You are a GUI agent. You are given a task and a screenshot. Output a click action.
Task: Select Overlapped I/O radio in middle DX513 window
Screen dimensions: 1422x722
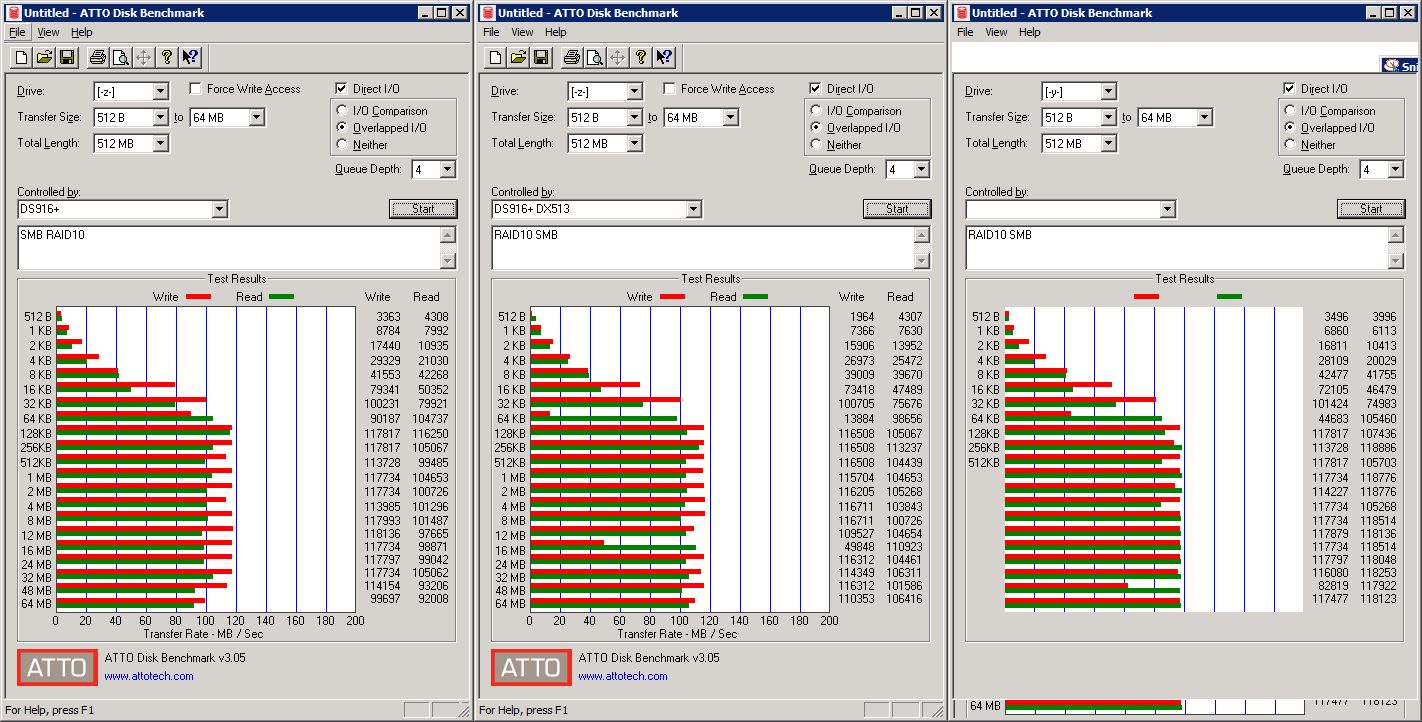(x=817, y=128)
